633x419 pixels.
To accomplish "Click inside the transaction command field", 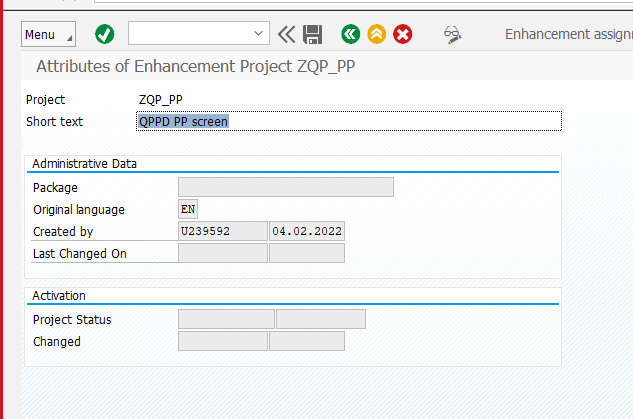I will click(x=188, y=34).
